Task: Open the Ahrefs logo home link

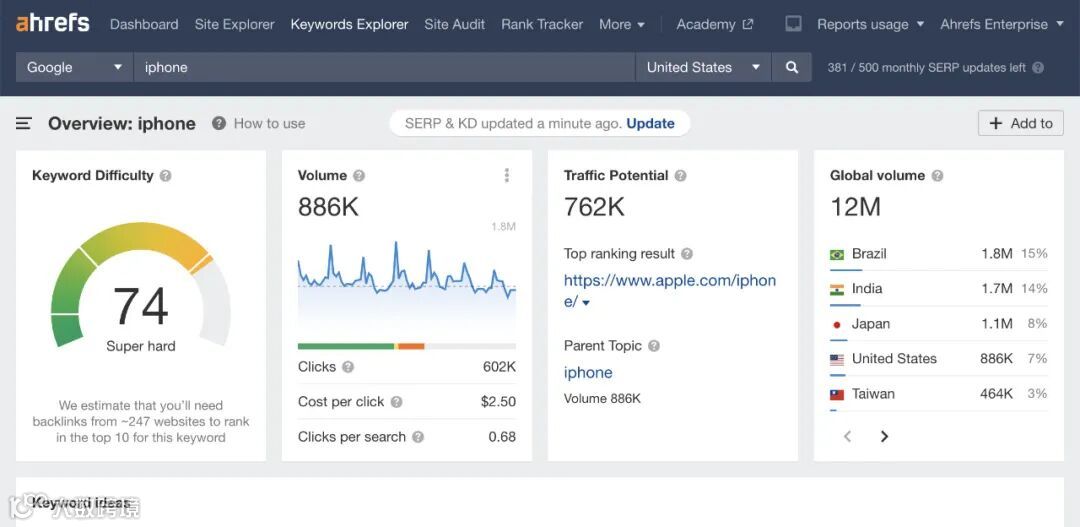Action: 52,23
